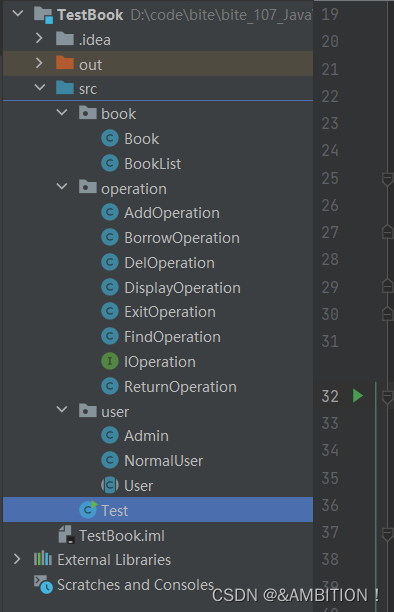Open the BookList class file
The width and height of the screenshot is (394, 612).
coord(152,164)
